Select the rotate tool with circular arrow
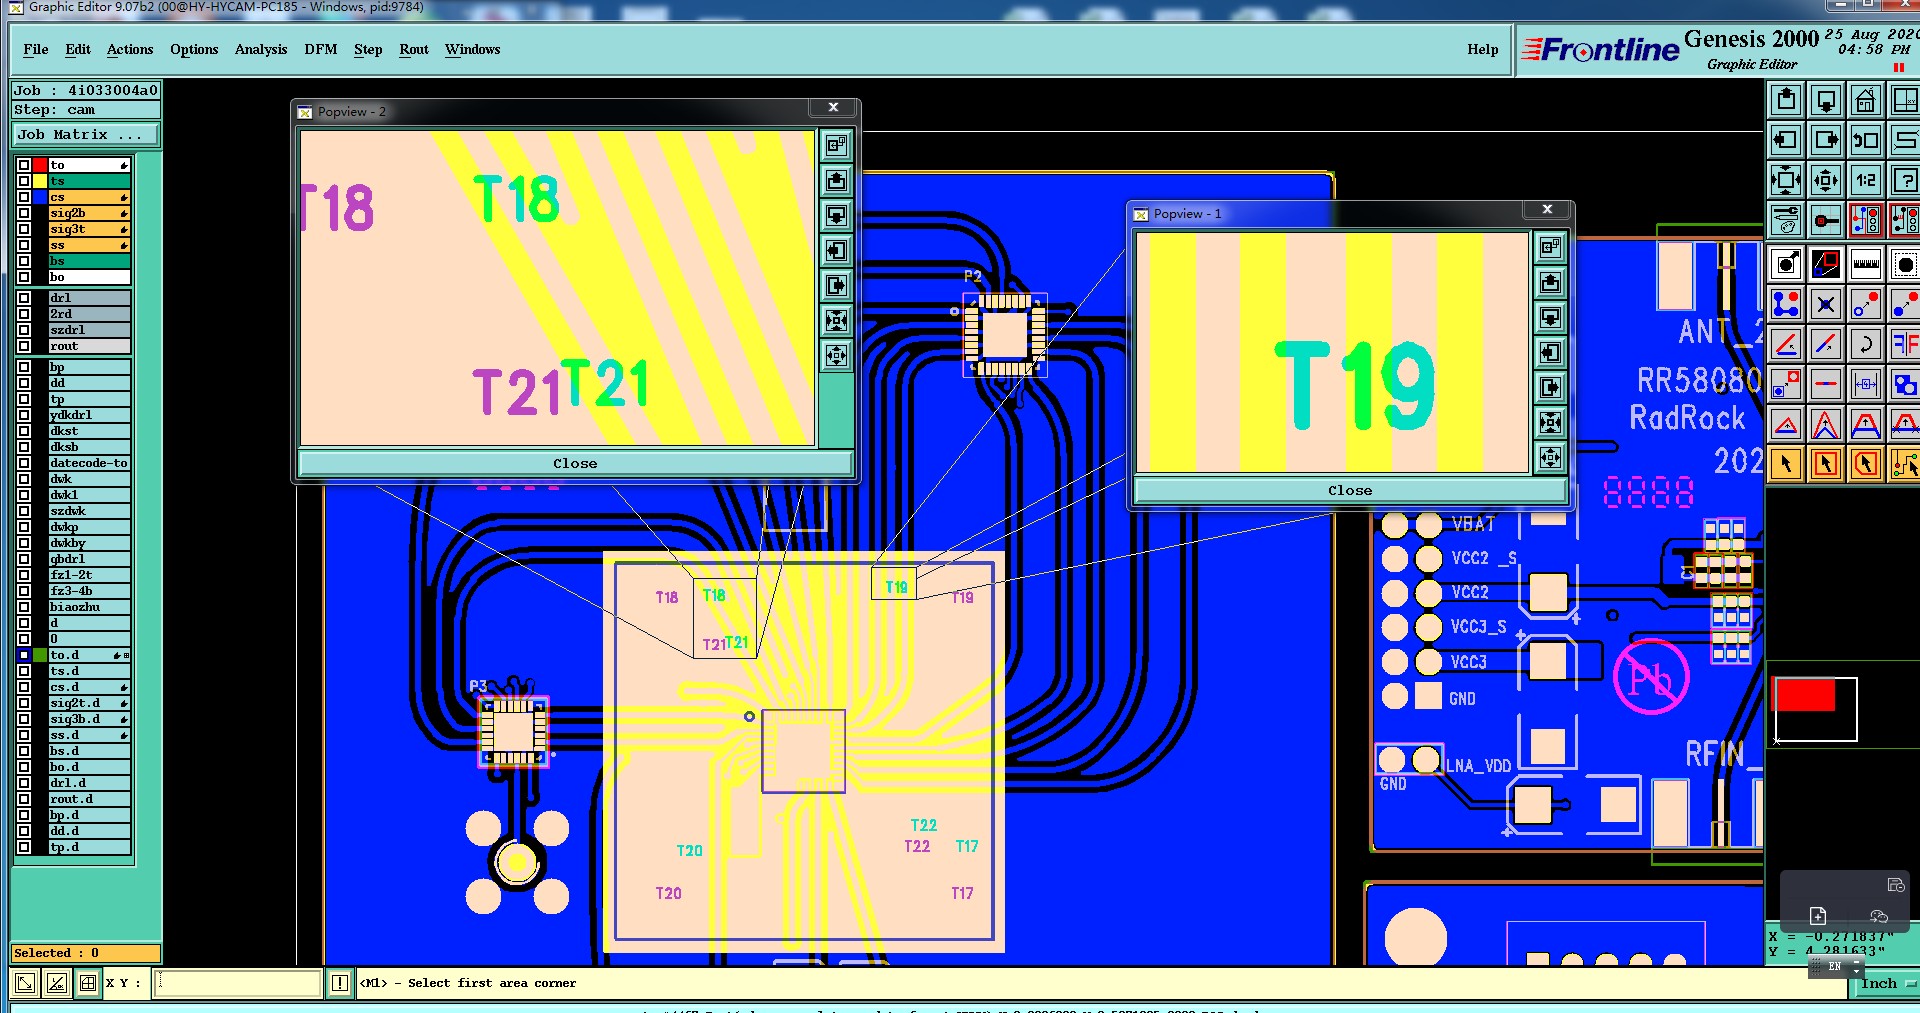 click(x=1866, y=344)
